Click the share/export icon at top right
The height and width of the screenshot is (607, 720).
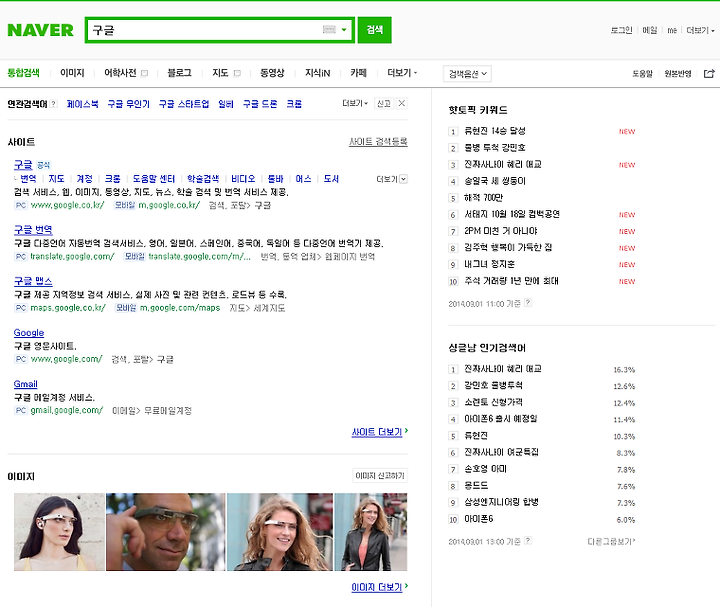(709, 73)
